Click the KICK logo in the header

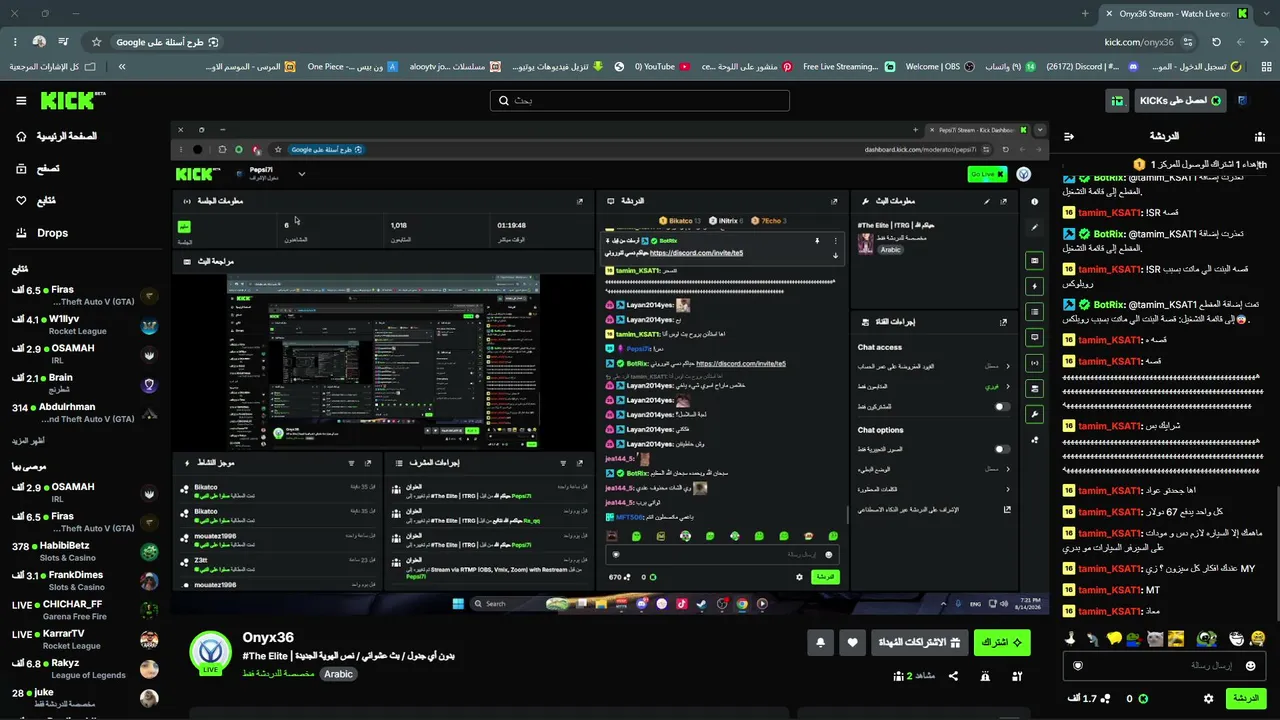pos(73,100)
